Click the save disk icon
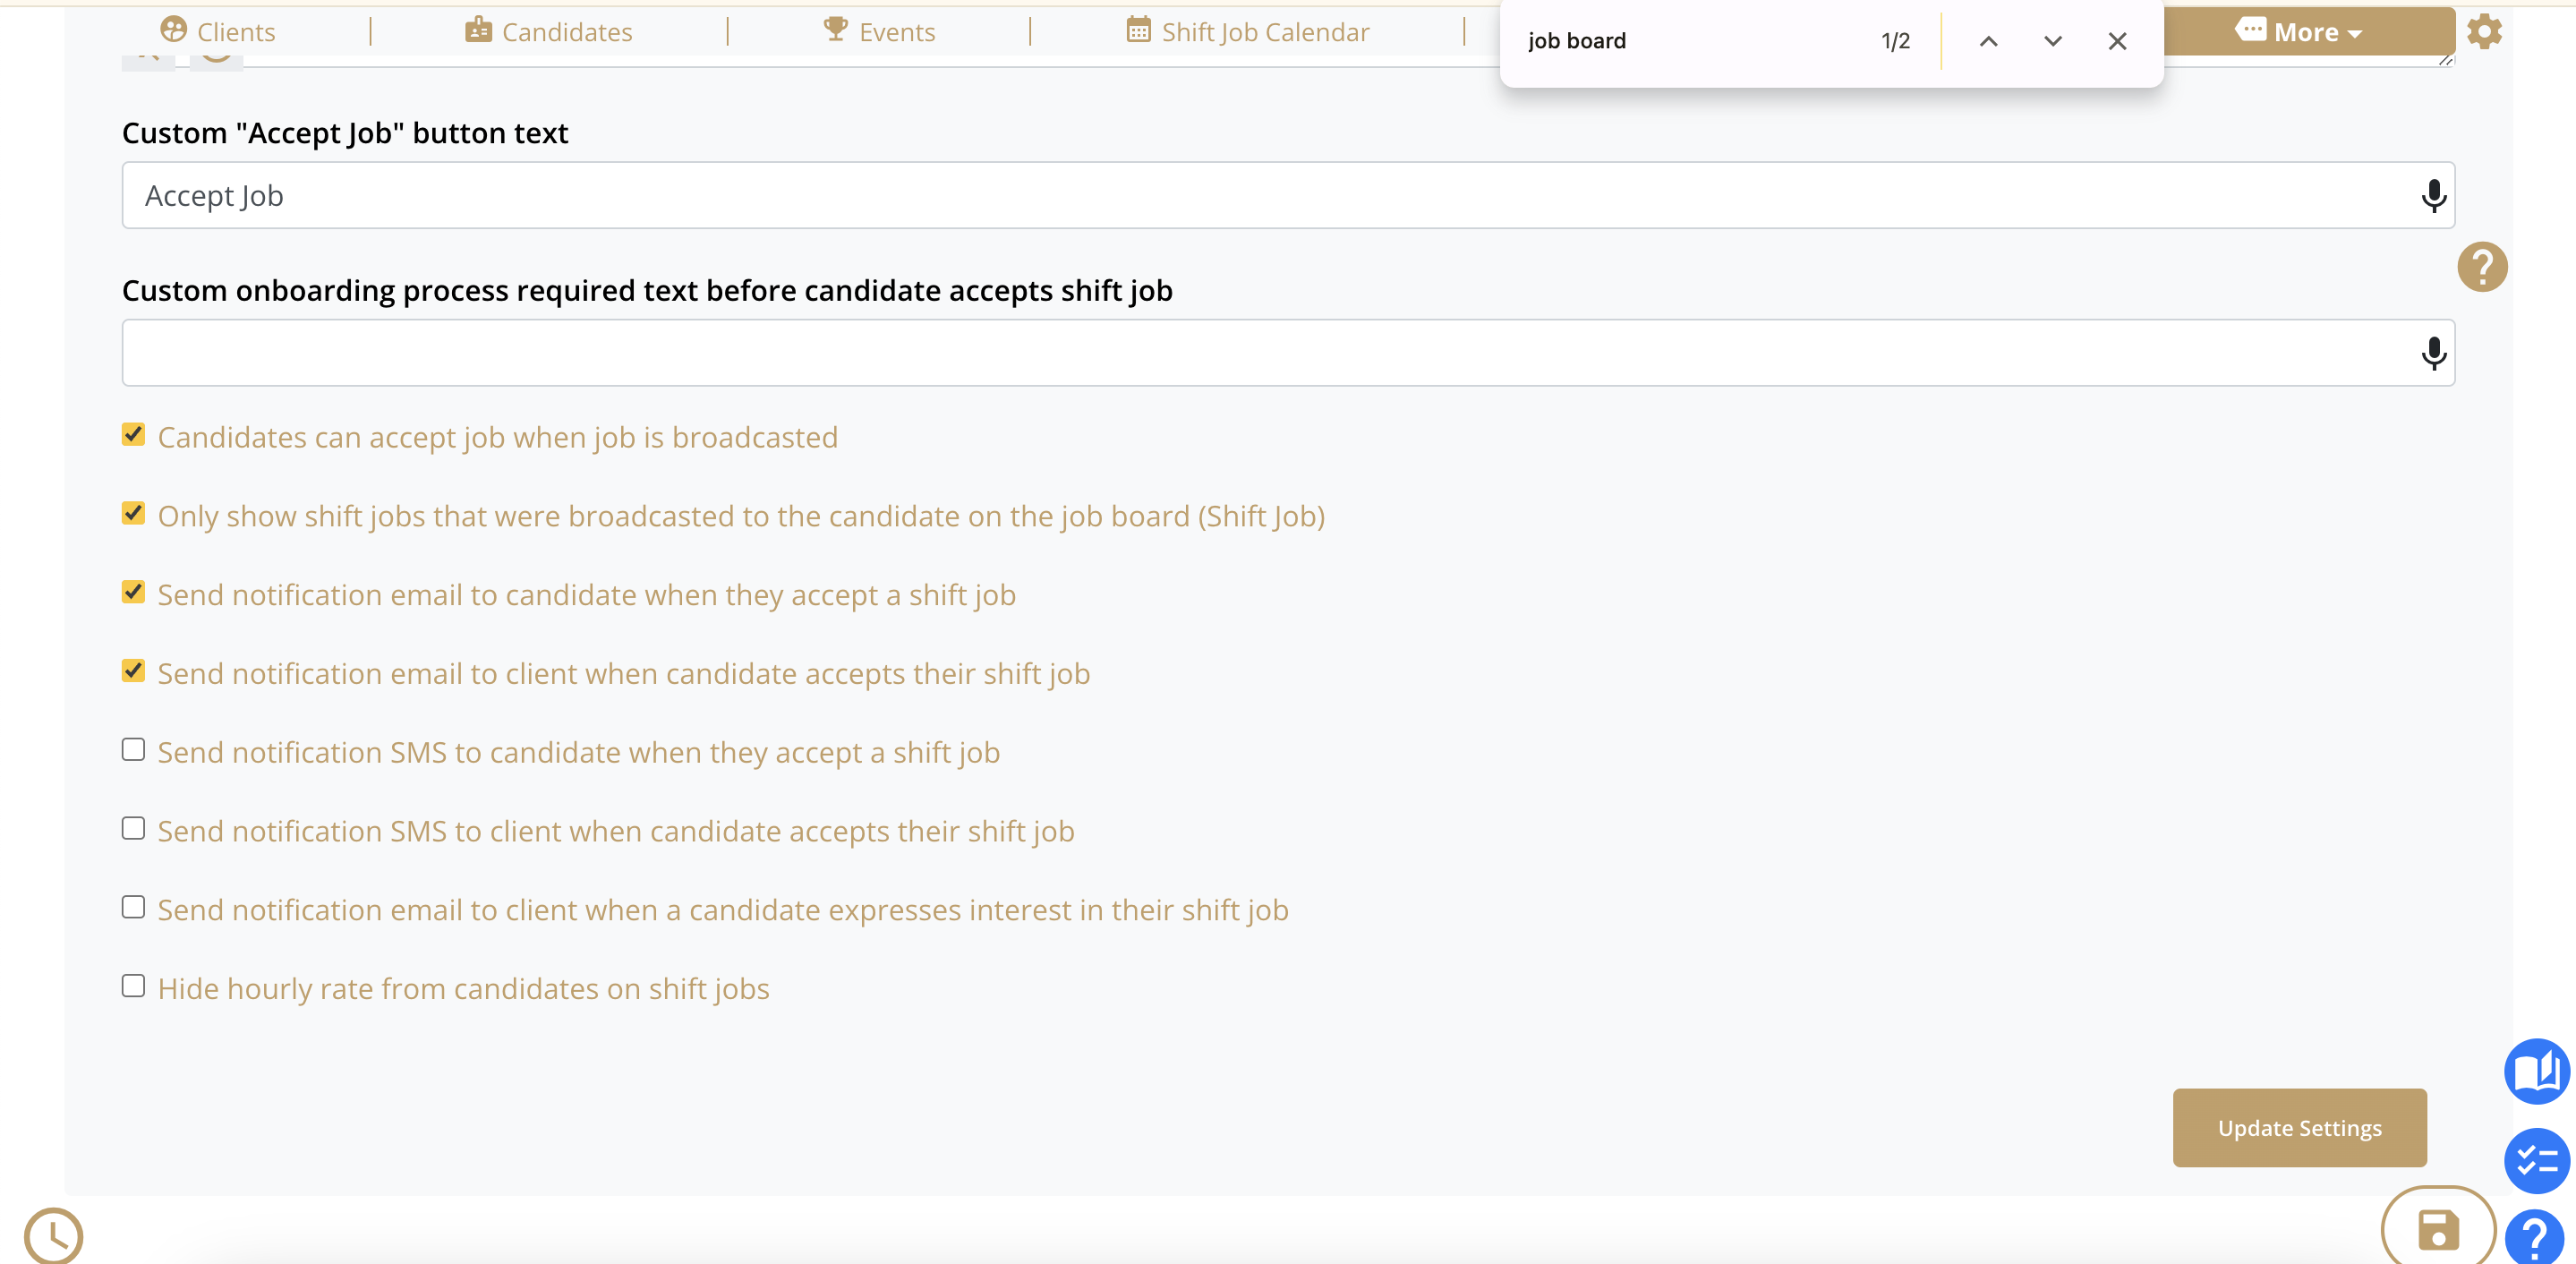 pos(2438,1230)
